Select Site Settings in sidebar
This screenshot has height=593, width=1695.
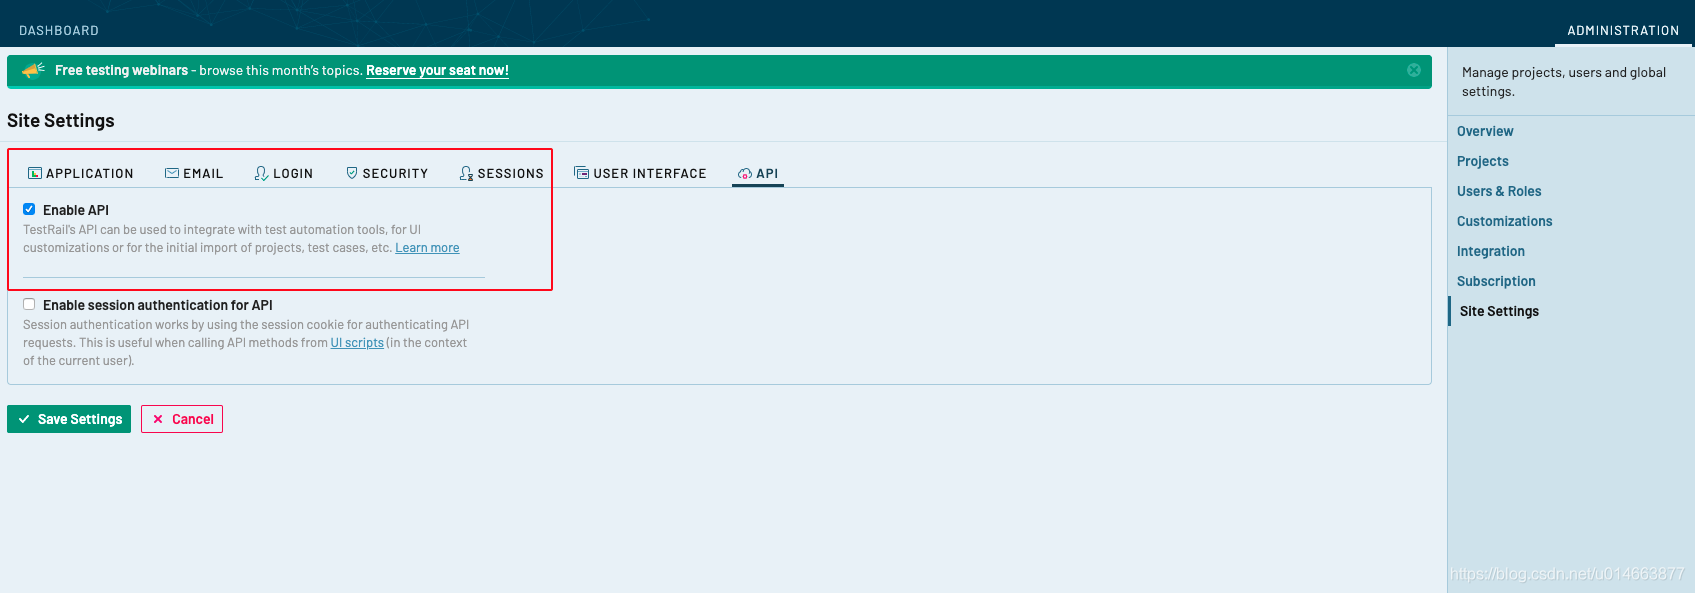(x=1499, y=311)
